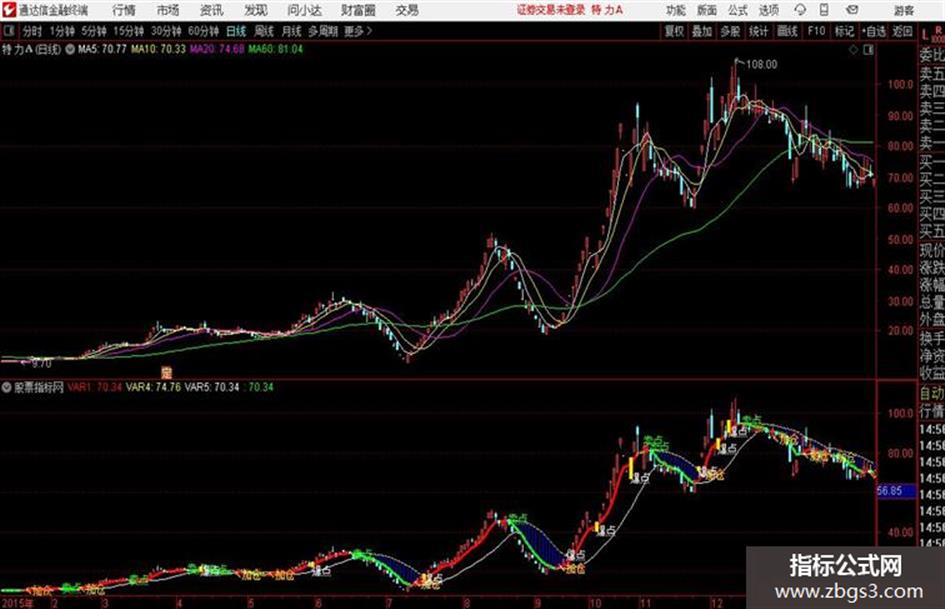Open the 资讯 menu
The width and height of the screenshot is (945, 609).
point(212,10)
